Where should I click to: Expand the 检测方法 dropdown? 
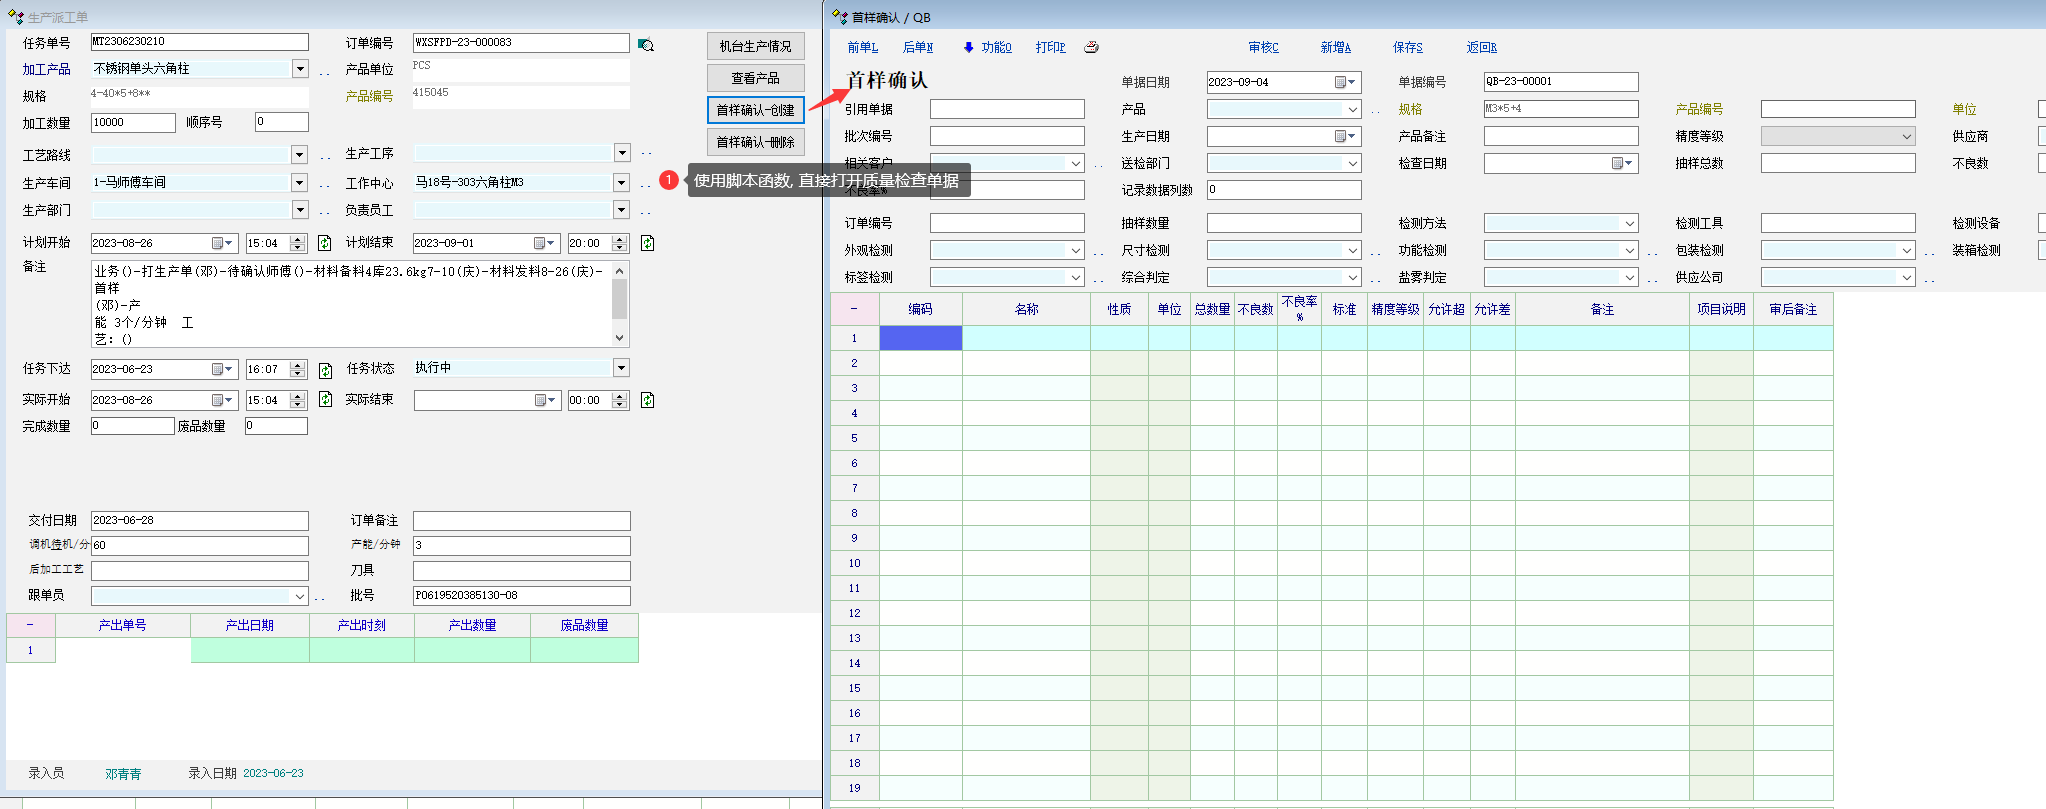(x=1629, y=223)
